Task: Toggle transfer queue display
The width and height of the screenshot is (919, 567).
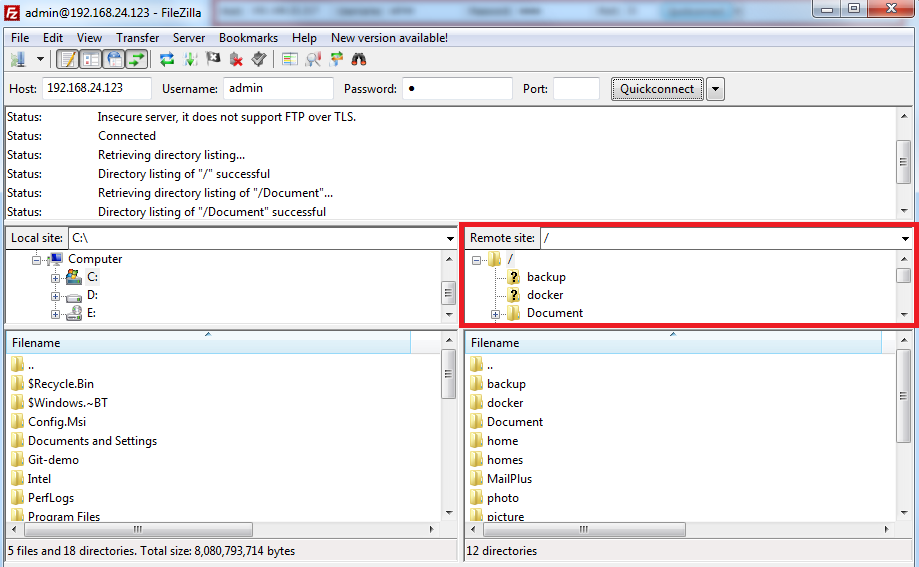Action: coord(137,59)
